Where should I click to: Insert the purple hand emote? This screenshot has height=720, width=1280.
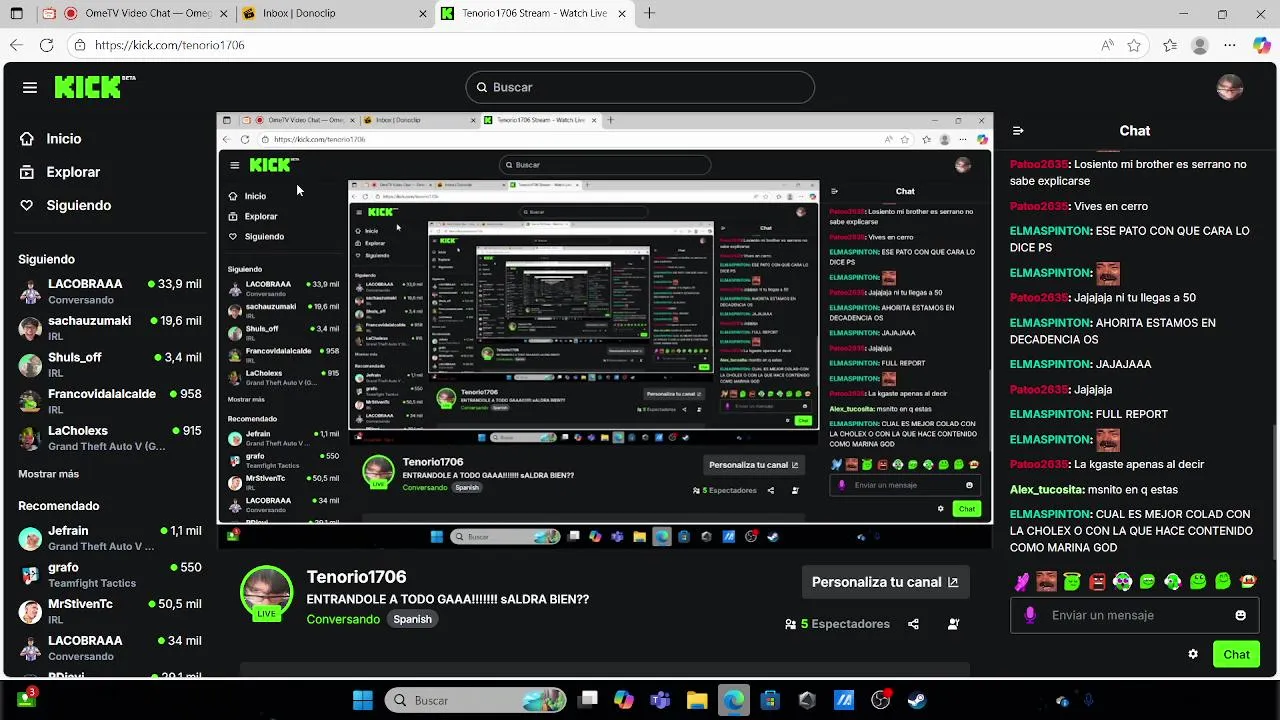[1021, 581]
